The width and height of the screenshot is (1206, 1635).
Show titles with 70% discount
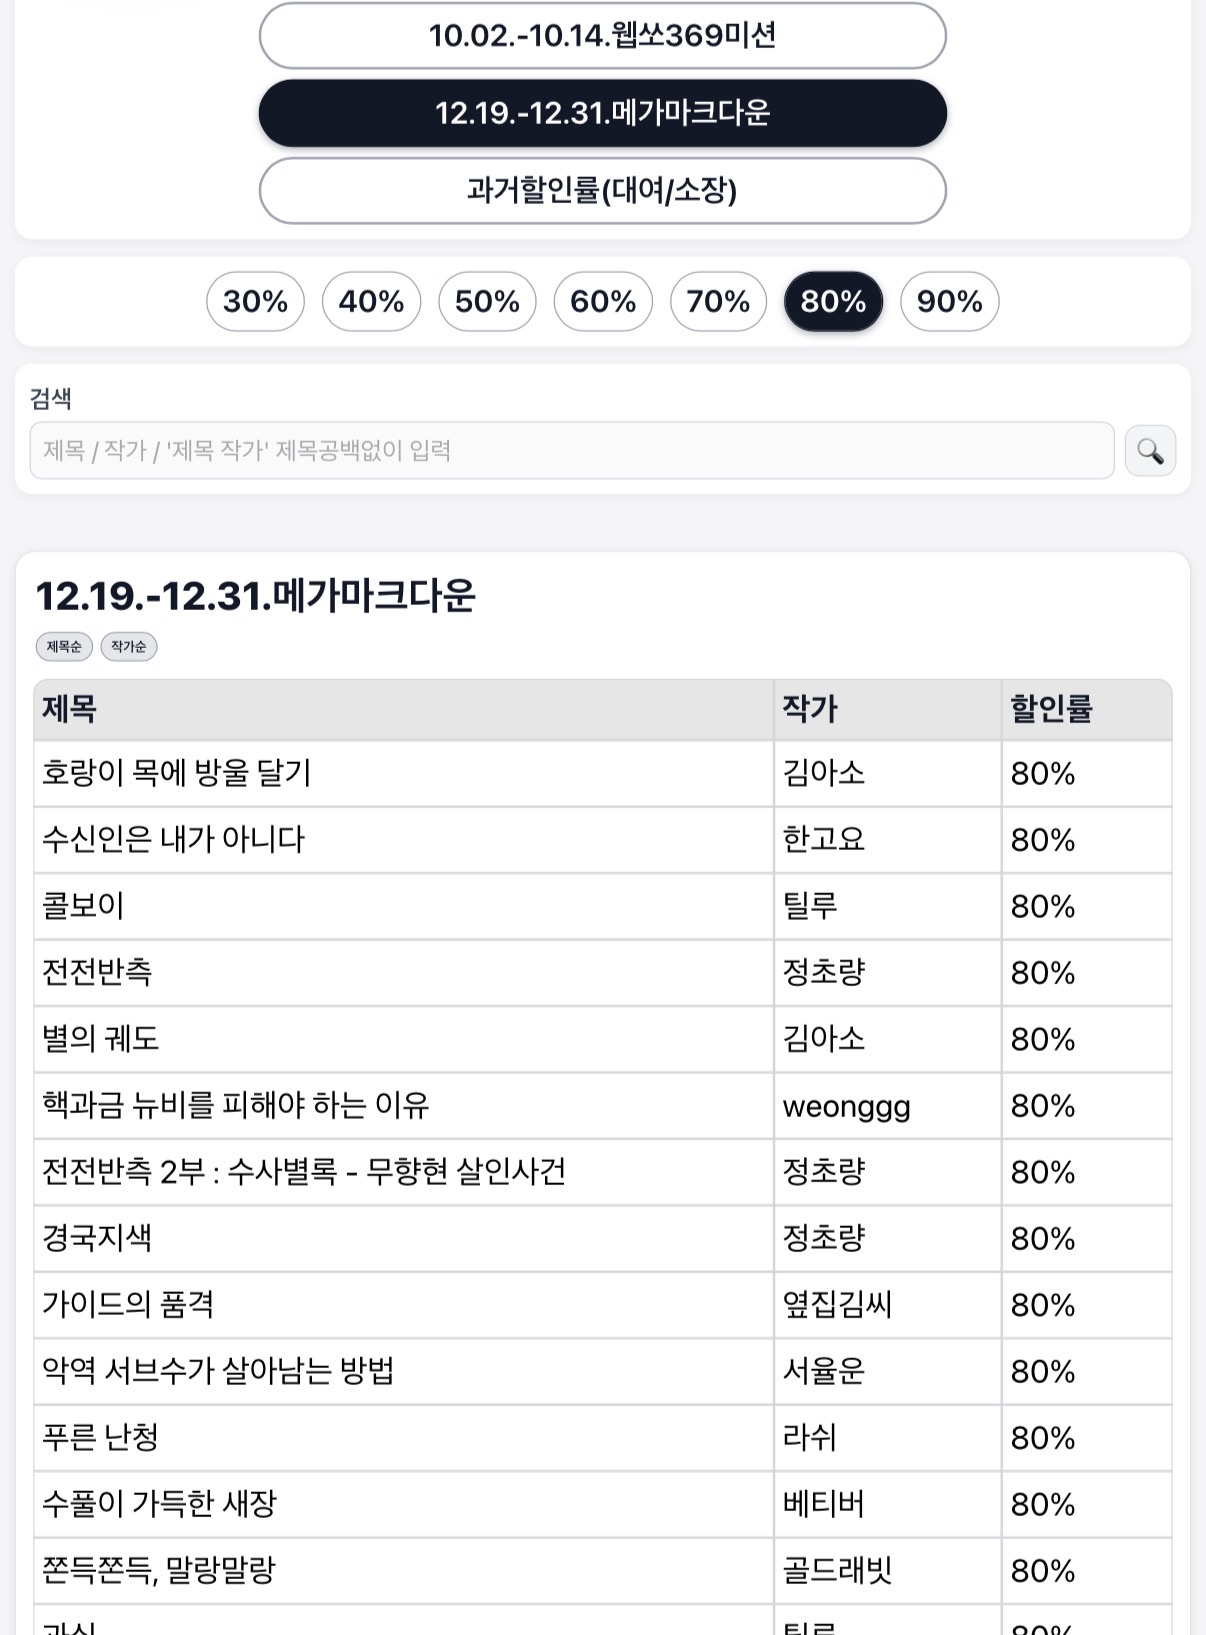[x=718, y=301]
